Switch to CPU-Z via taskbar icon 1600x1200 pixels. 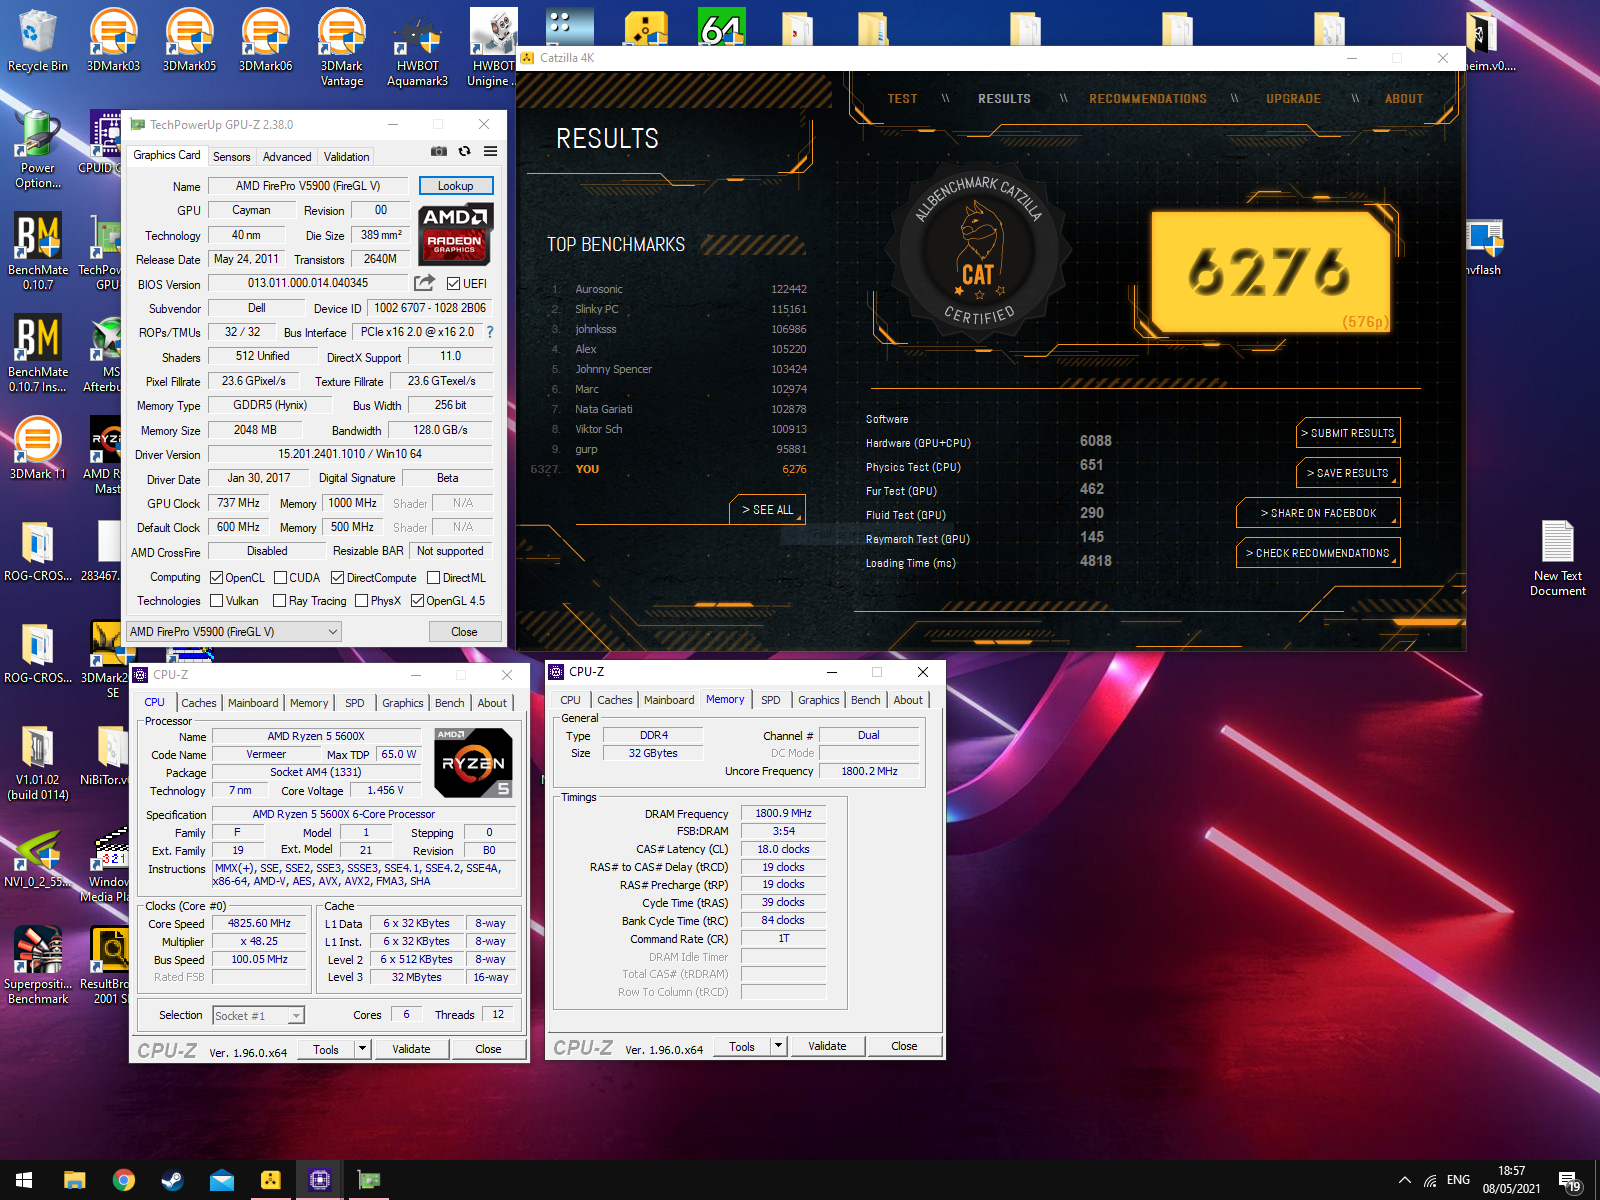pyautogui.click(x=319, y=1180)
